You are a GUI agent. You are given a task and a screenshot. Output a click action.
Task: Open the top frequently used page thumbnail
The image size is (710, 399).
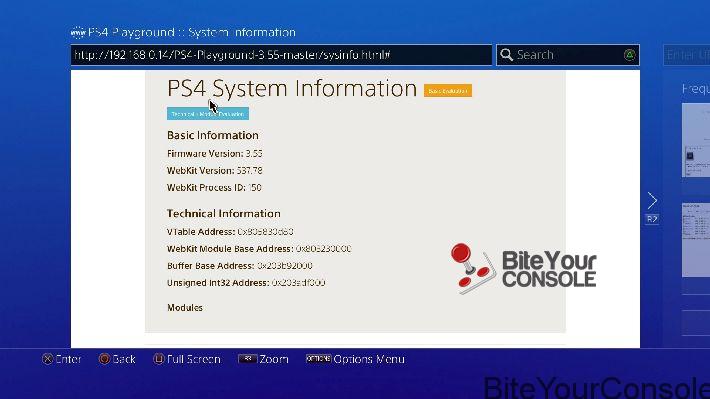[696, 140]
